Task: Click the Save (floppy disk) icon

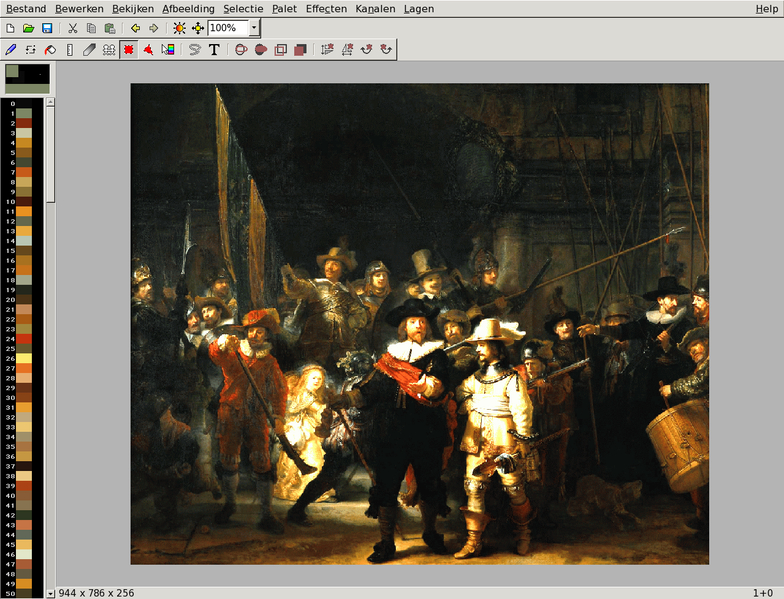Action: 47,28
